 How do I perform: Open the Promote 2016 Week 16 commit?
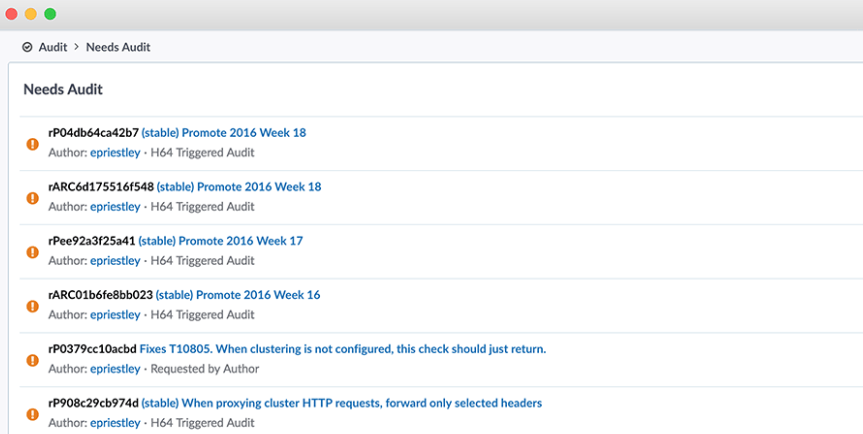238,294
